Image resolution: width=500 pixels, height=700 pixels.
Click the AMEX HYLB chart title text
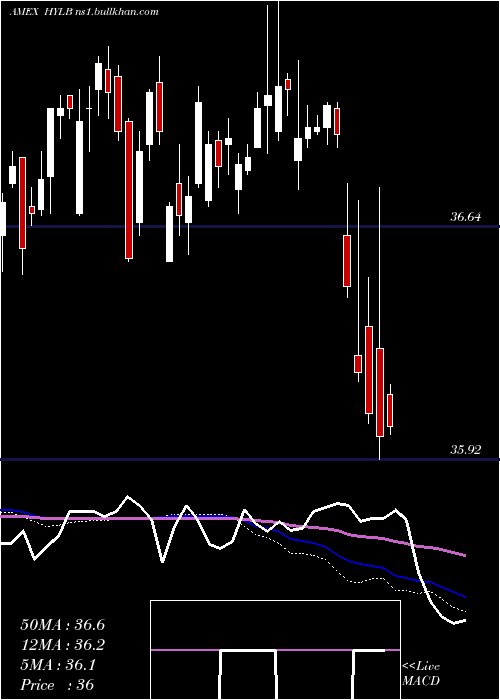pyautogui.click(x=84, y=12)
